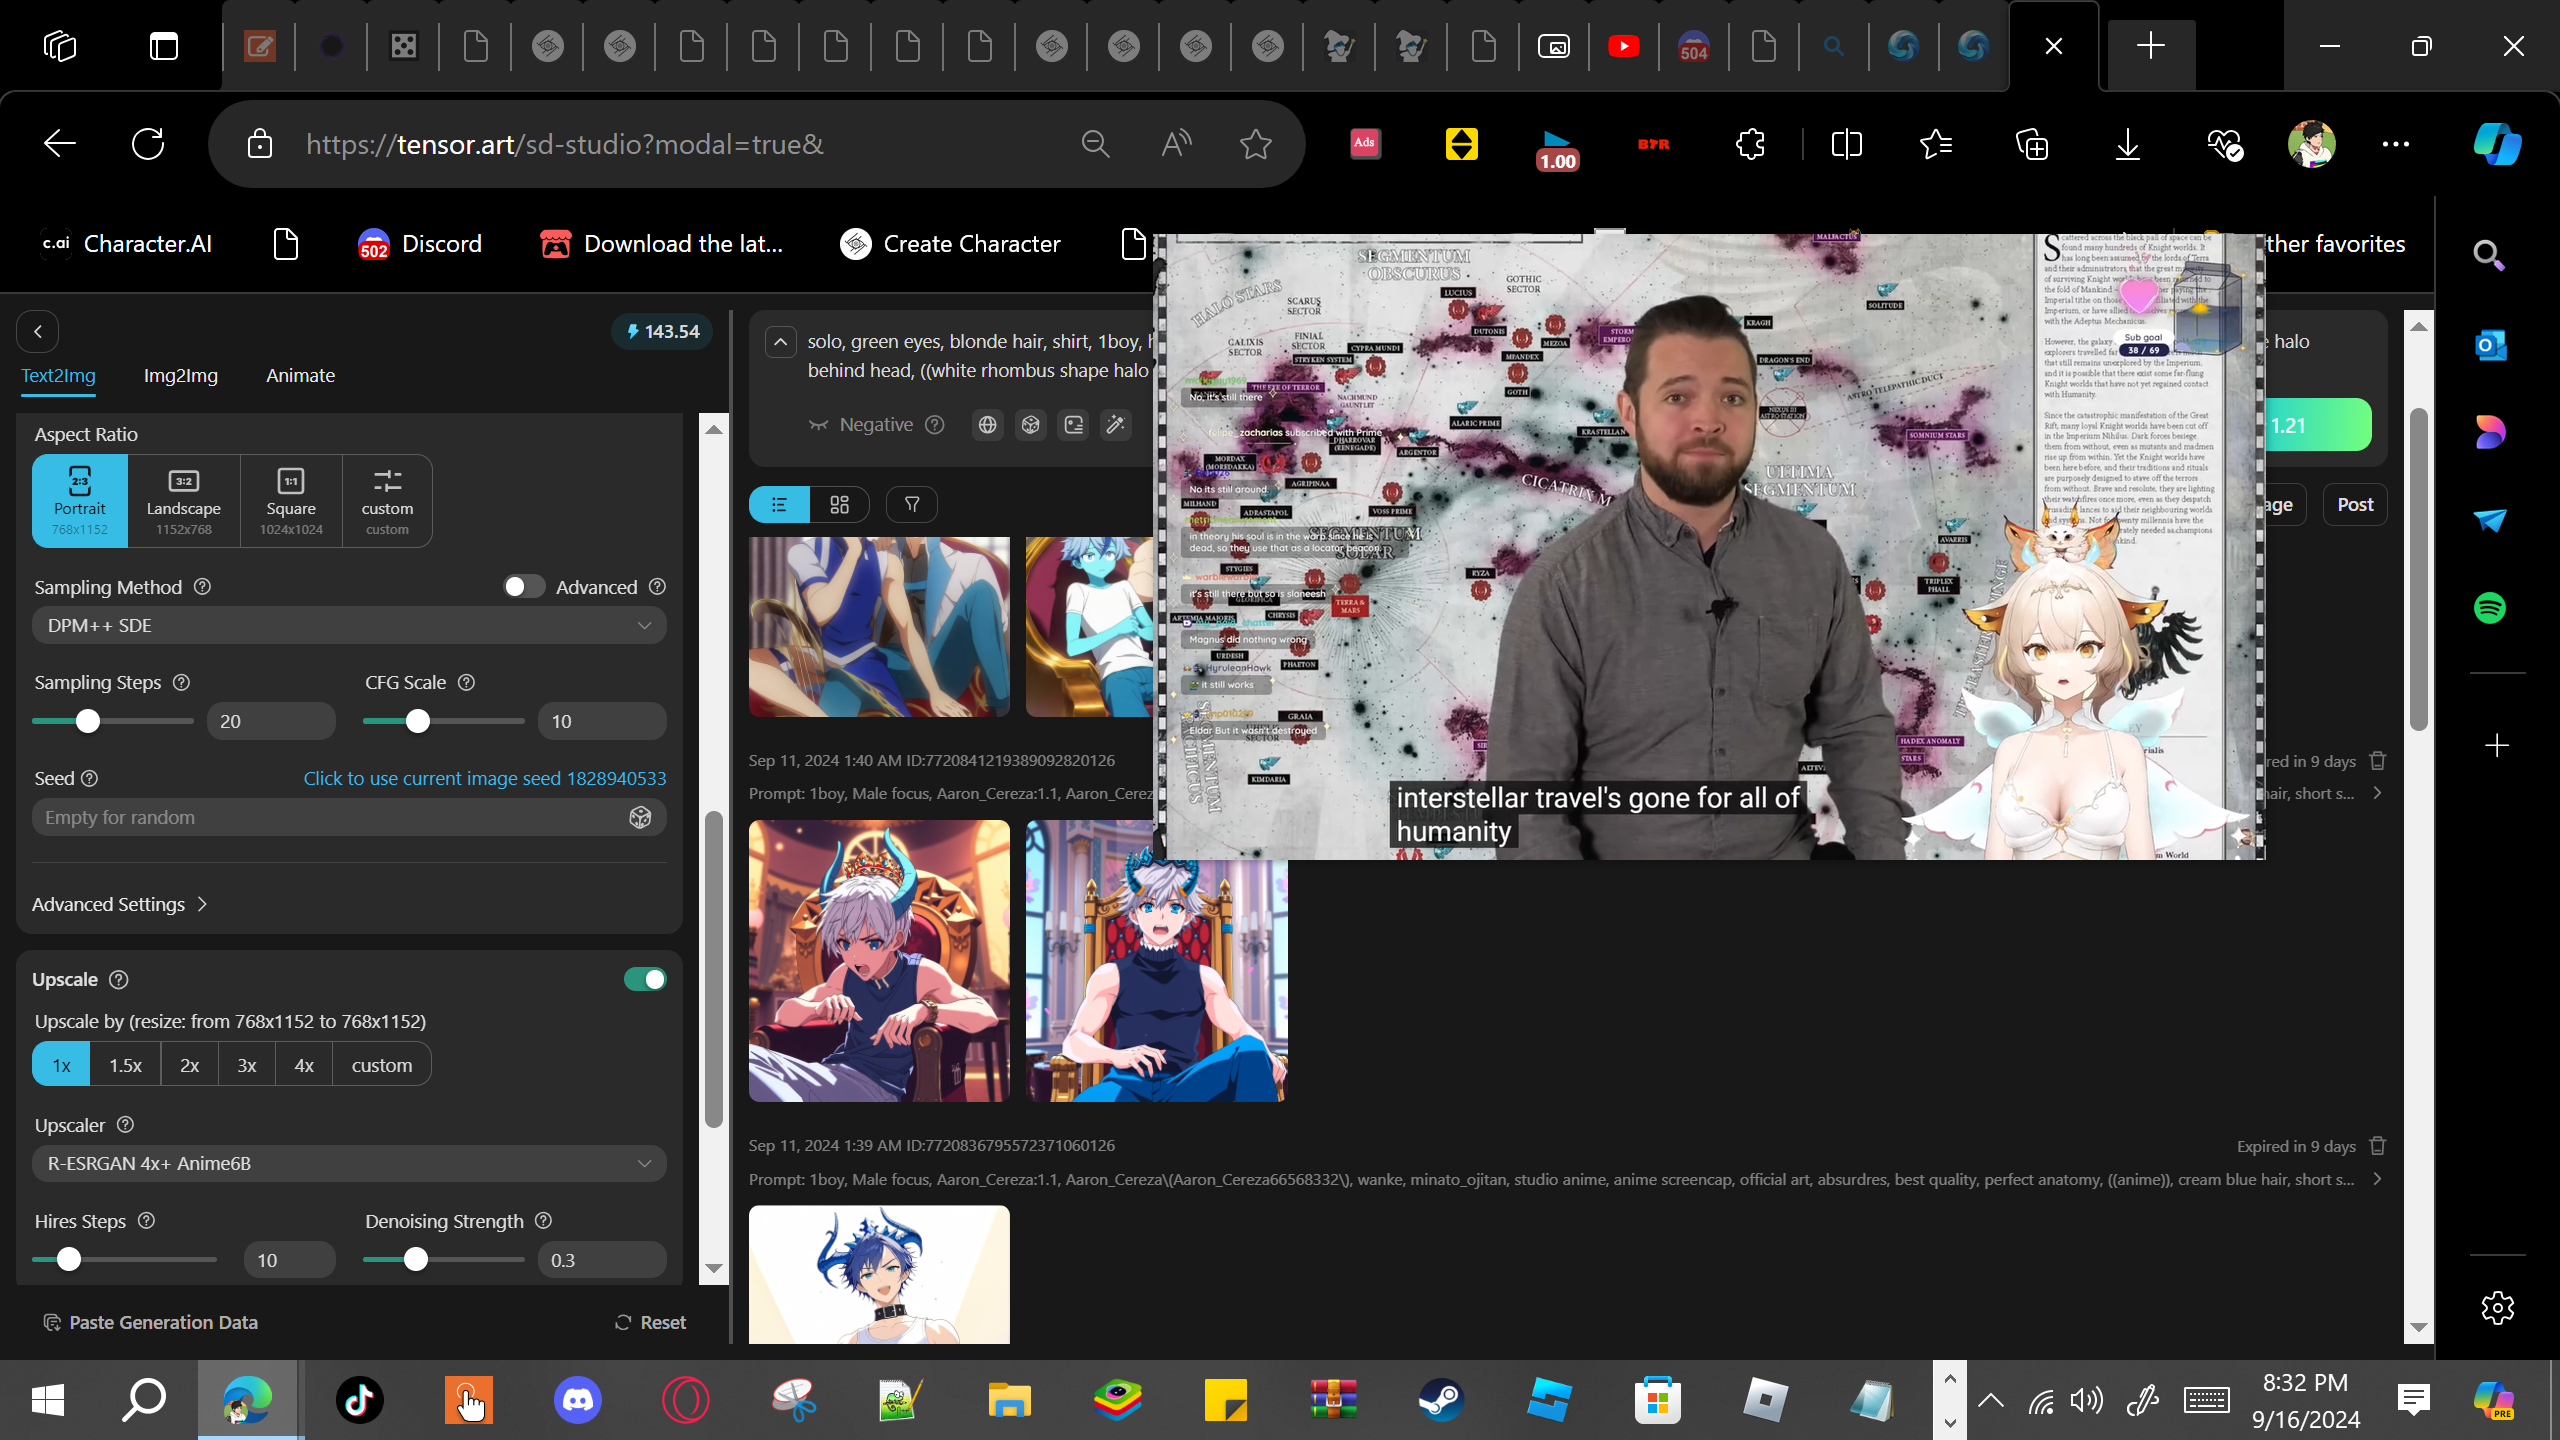Click the cube icon in prompt toolbar
Viewport: 2560px width, 1440px height.
pos(1030,425)
